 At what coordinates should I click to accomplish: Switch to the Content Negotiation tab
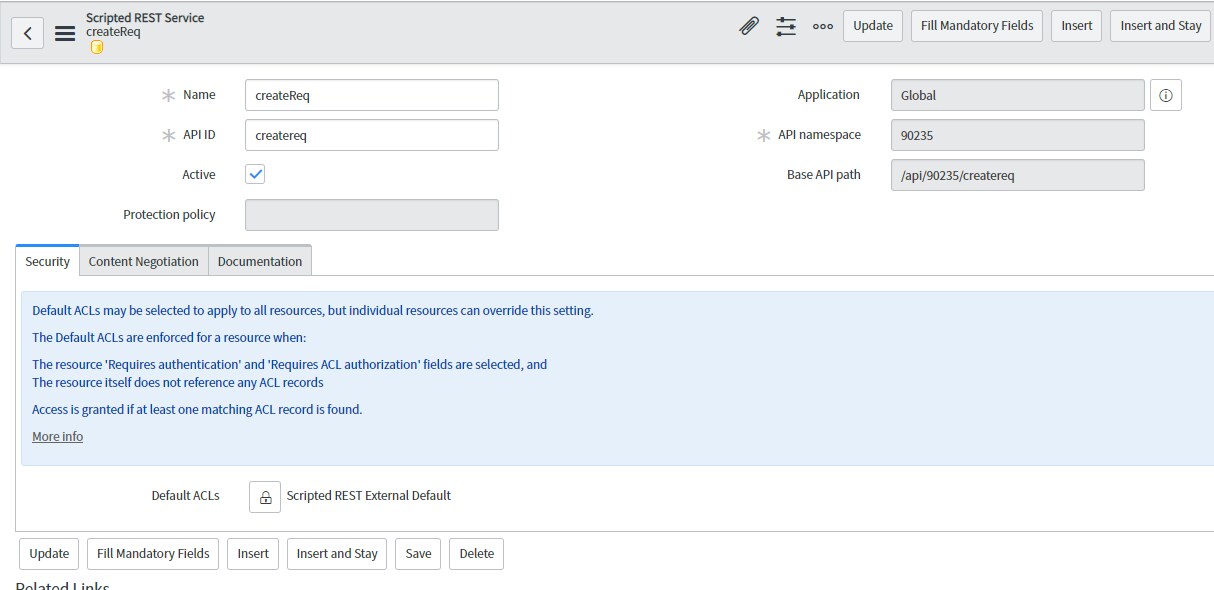143,261
